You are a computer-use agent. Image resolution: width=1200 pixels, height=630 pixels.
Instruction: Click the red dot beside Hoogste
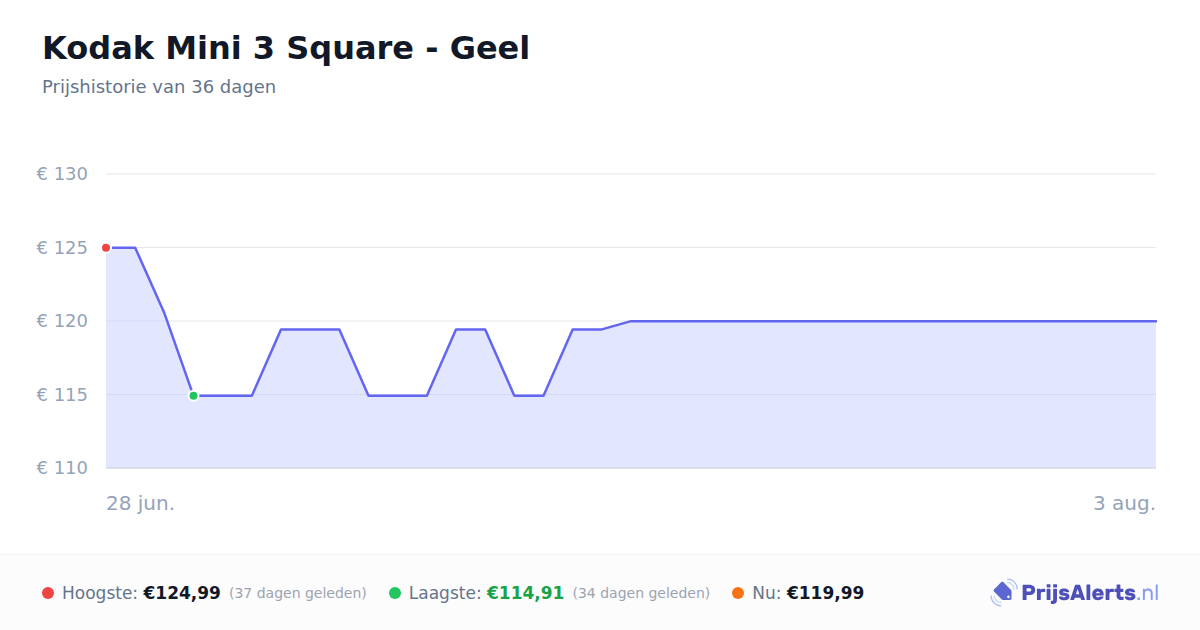tap(48, 593)
